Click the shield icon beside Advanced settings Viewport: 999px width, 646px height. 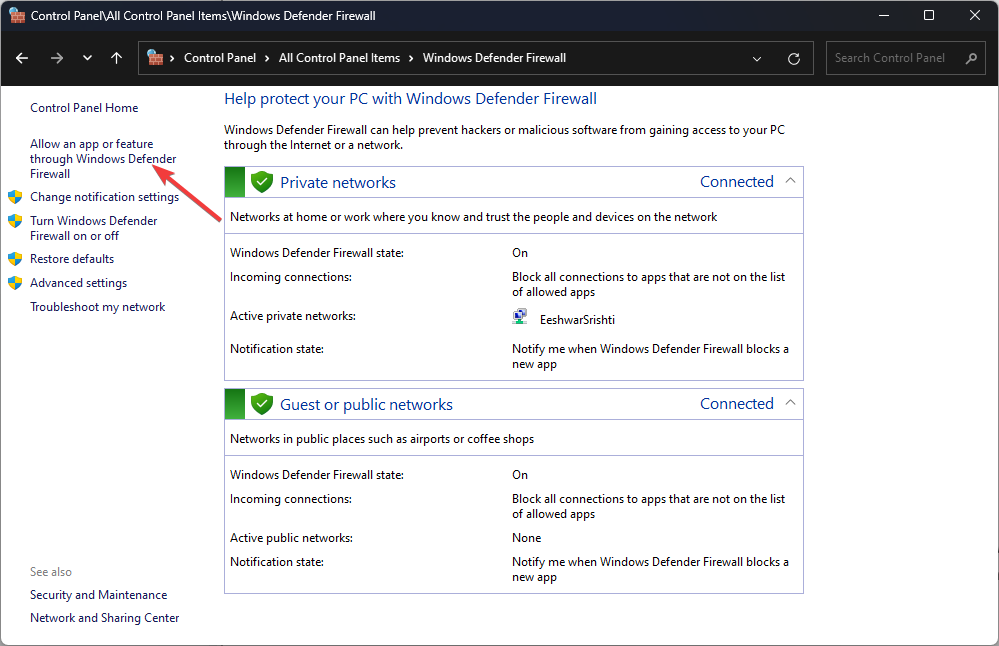click(14, 282)
